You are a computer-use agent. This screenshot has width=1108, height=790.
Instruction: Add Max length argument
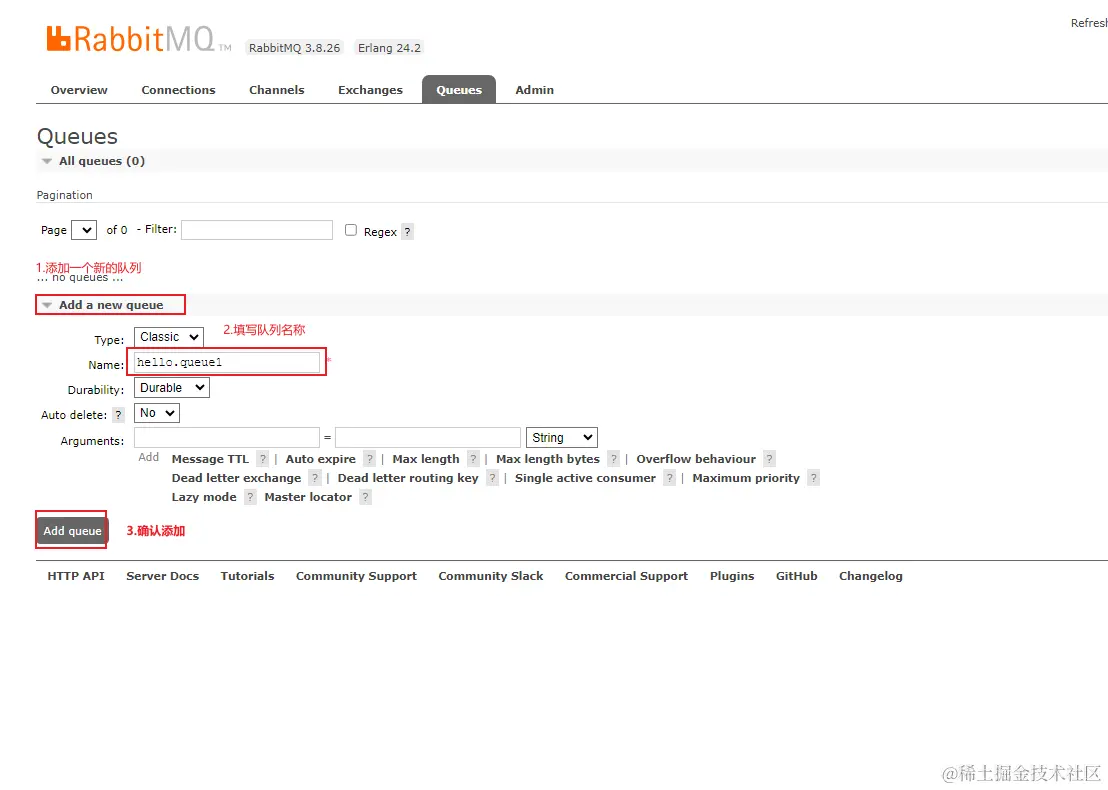click(x=426, y=459)
